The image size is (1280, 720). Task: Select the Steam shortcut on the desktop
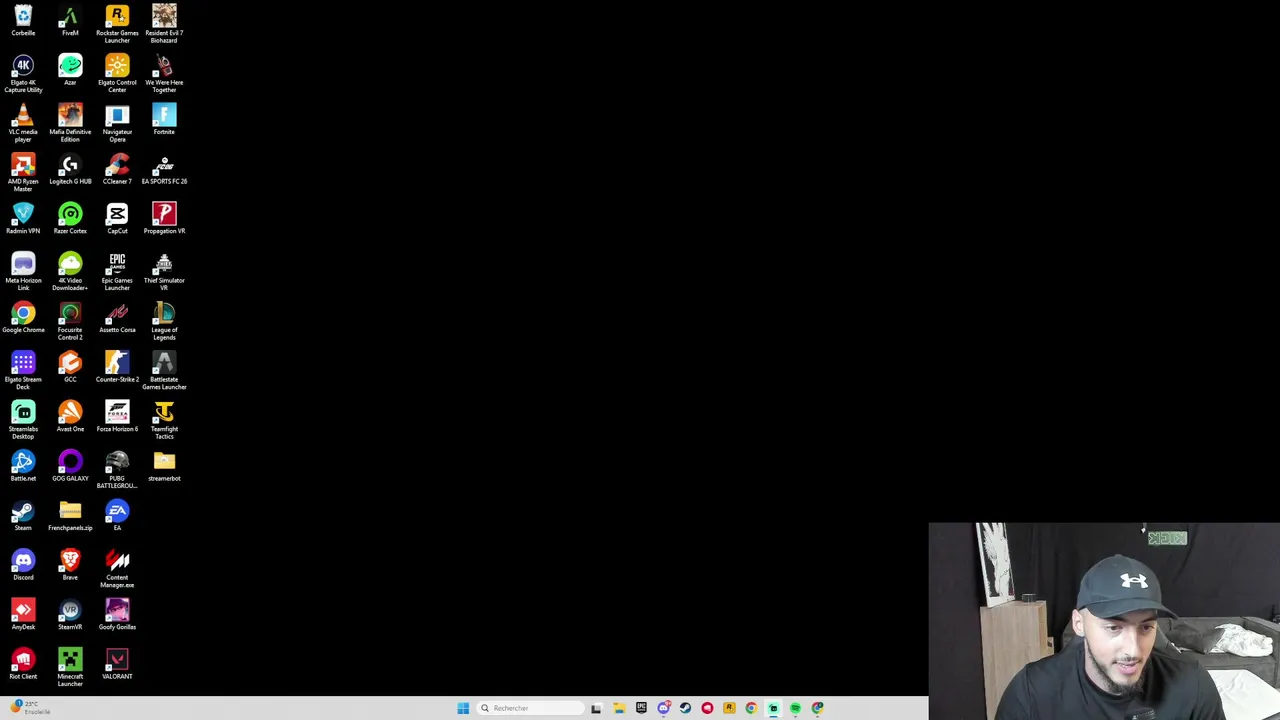click(x=23, y=516)
